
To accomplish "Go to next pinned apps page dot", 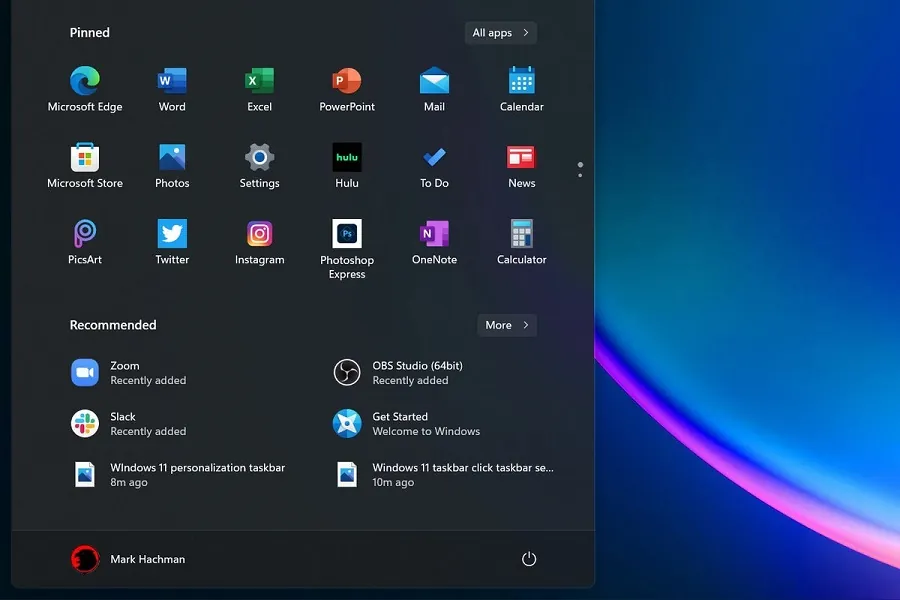I will click(580, 175).
